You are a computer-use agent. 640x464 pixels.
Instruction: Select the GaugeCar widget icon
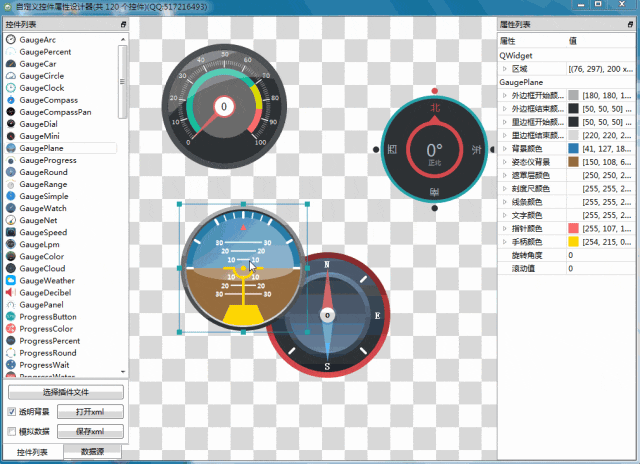11,64
